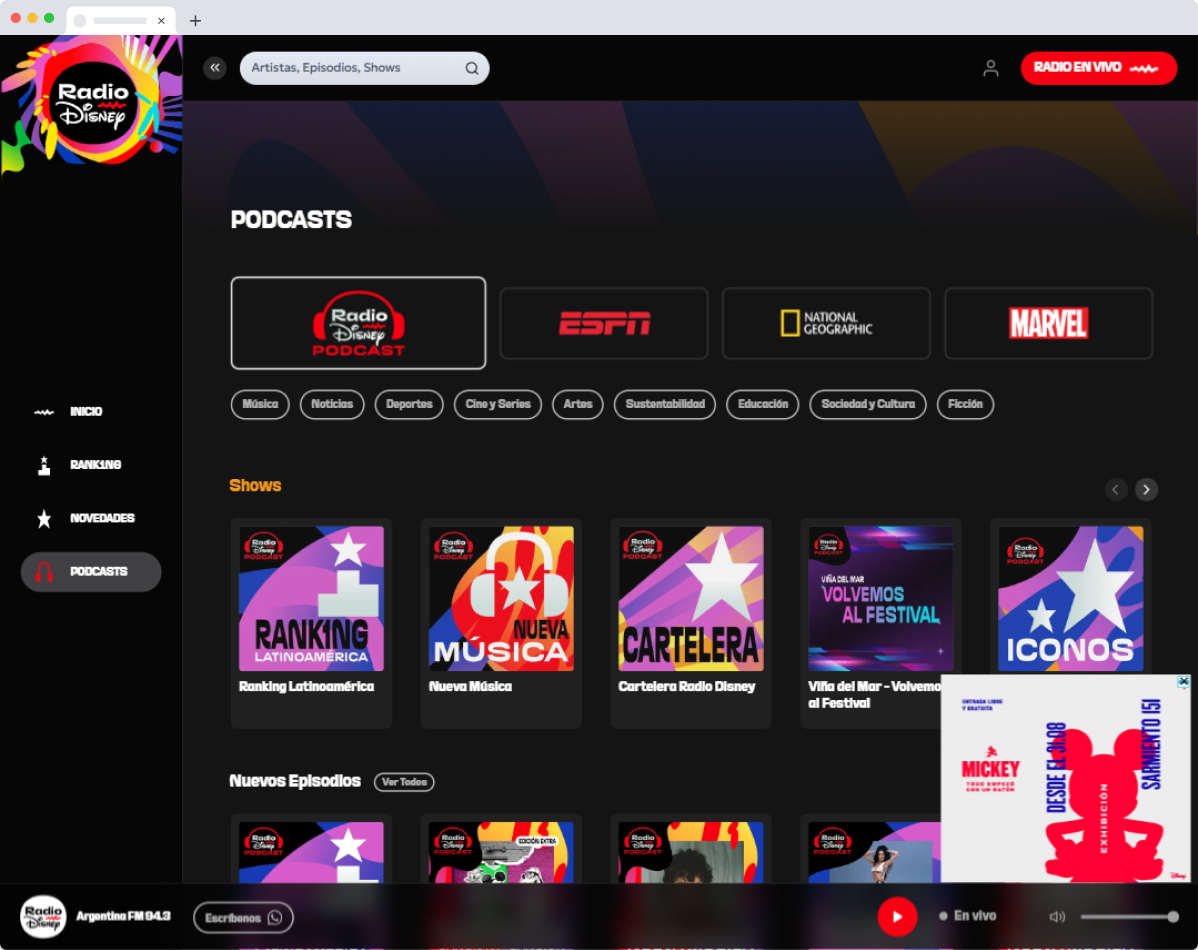This screenshot has width=1198, height=950.
Task: Select the Marvel brand tile
Action: click(x=1048, y=323)
